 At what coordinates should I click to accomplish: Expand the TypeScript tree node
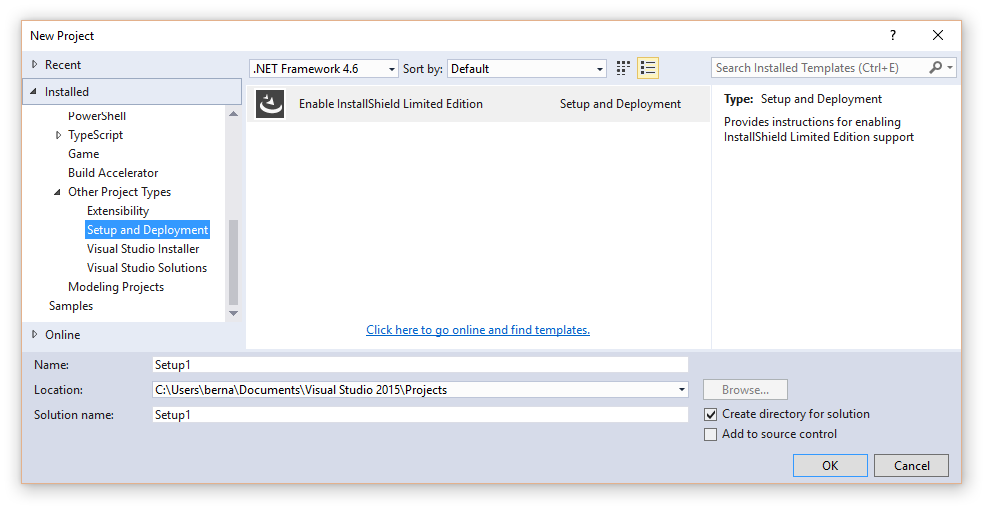click(x=59, y=135)
